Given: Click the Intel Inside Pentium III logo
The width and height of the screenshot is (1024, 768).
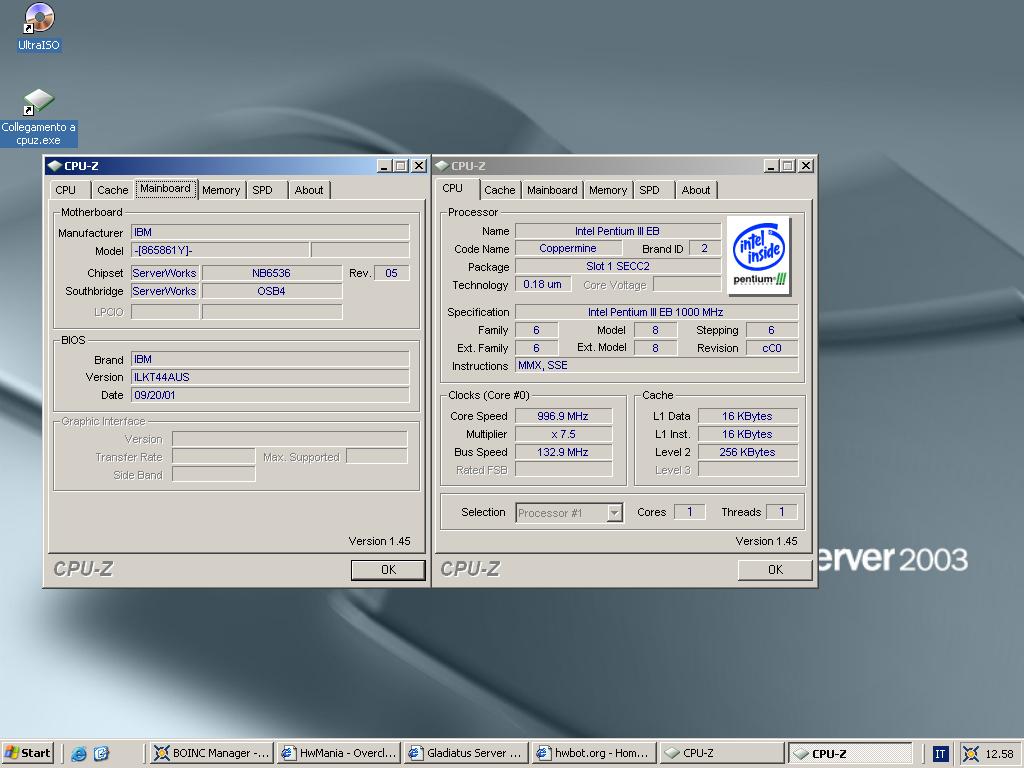Looking at the screenshot, I should click(758, 256).
